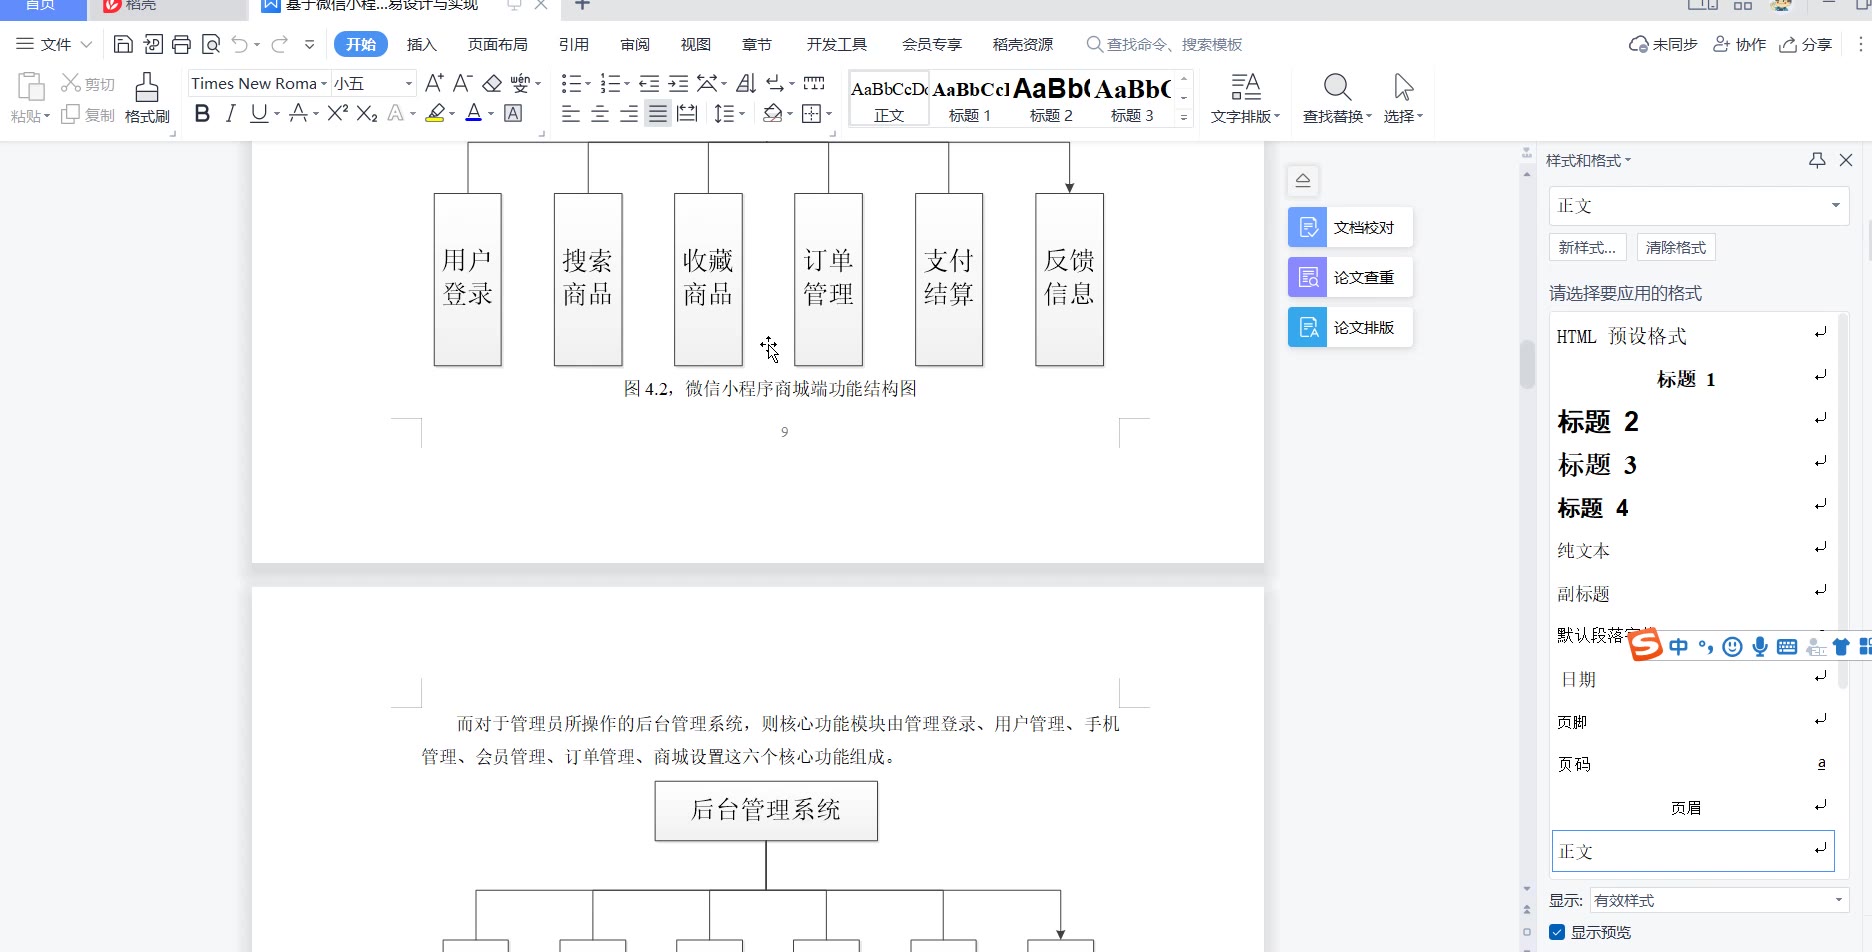This screenshot has width=1872, height=952.
Task: Open the font name dropdown
Action: pyautogui.click(x=323, y=84)
